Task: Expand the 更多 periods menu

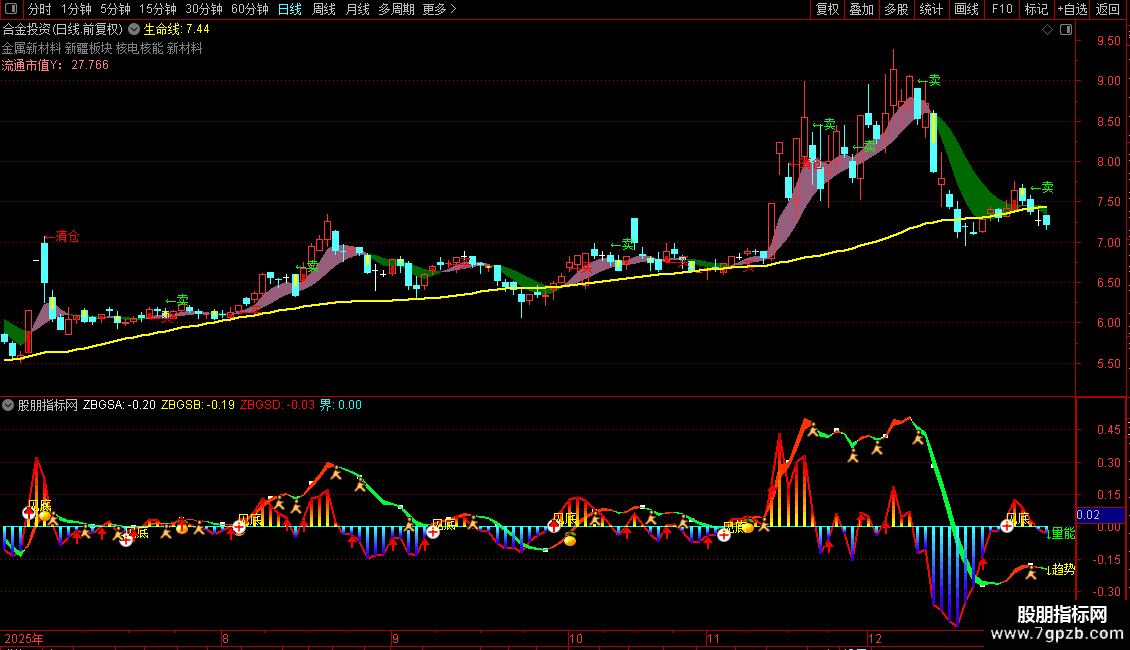Action: (440, 9)
